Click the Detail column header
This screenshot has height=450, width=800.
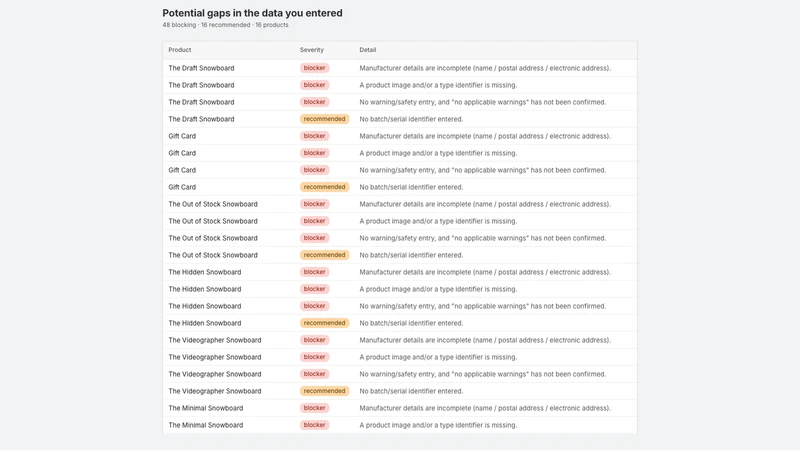[x=367, y=50]
